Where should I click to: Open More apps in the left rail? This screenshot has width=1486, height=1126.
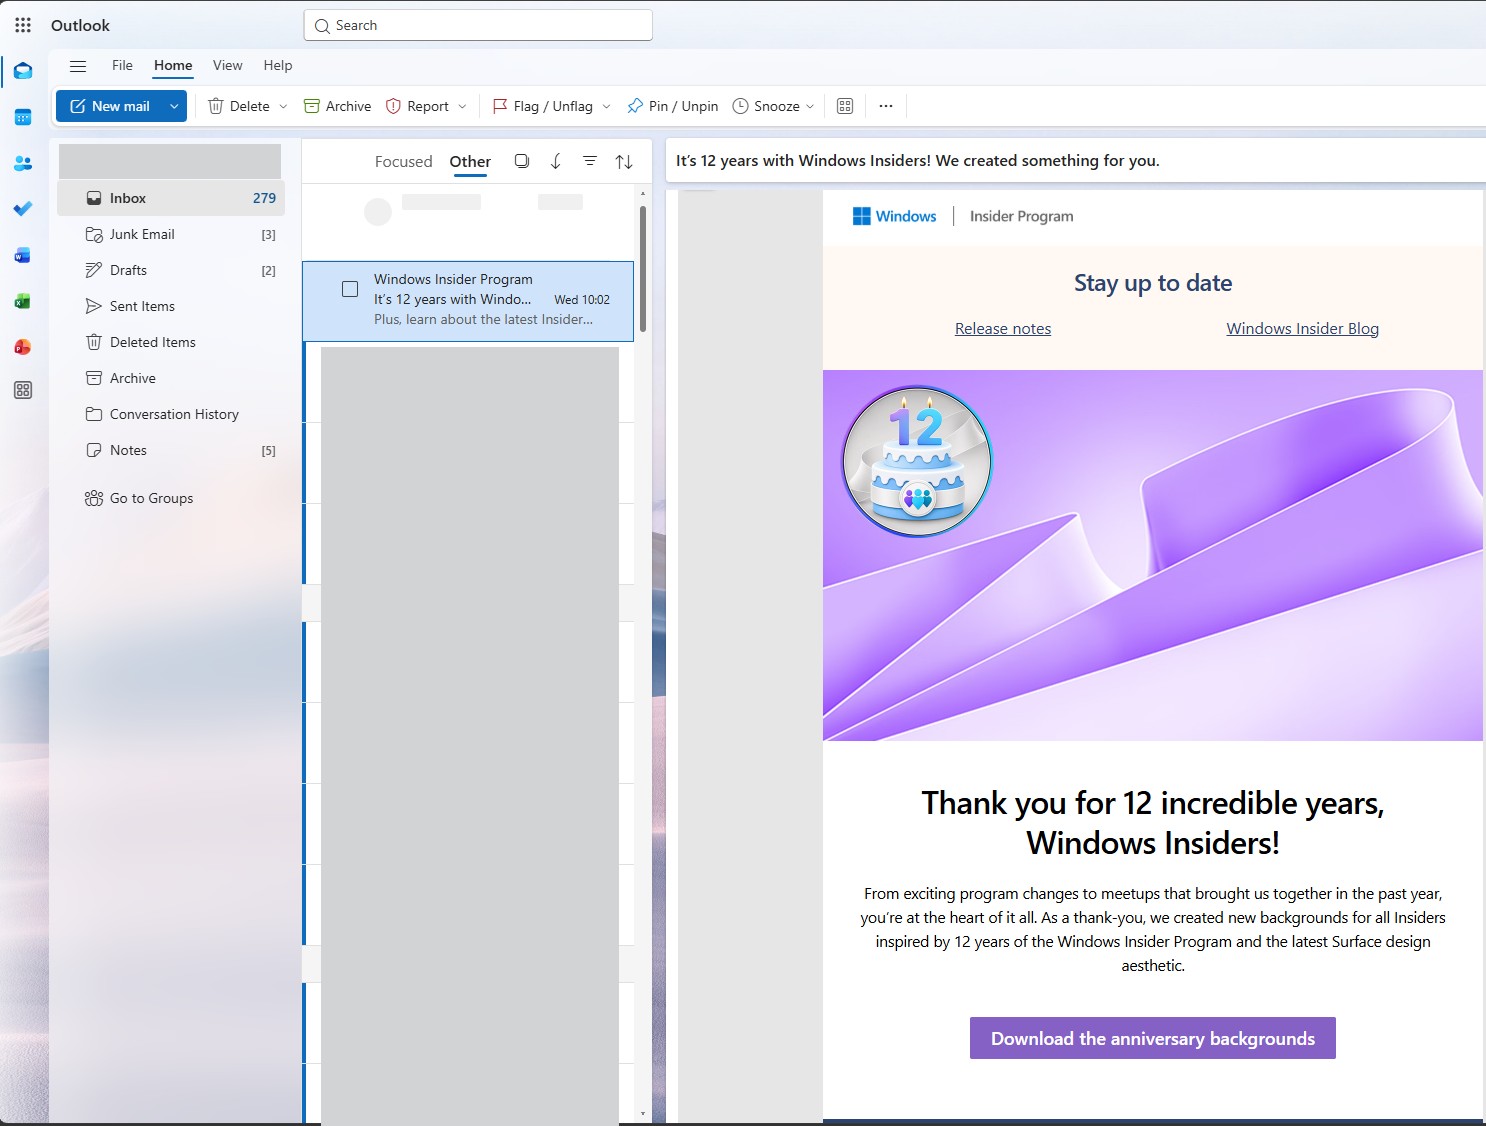[23, 390]
